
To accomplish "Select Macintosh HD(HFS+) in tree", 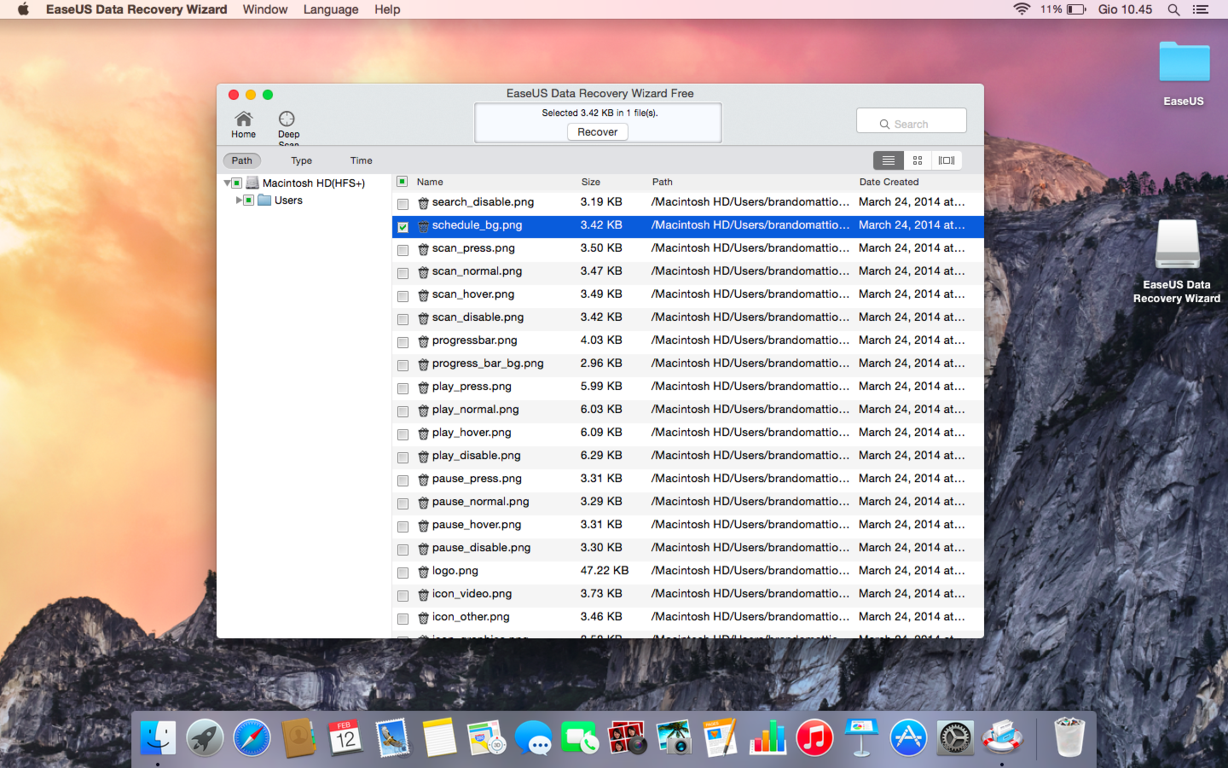I will [313, 183].
